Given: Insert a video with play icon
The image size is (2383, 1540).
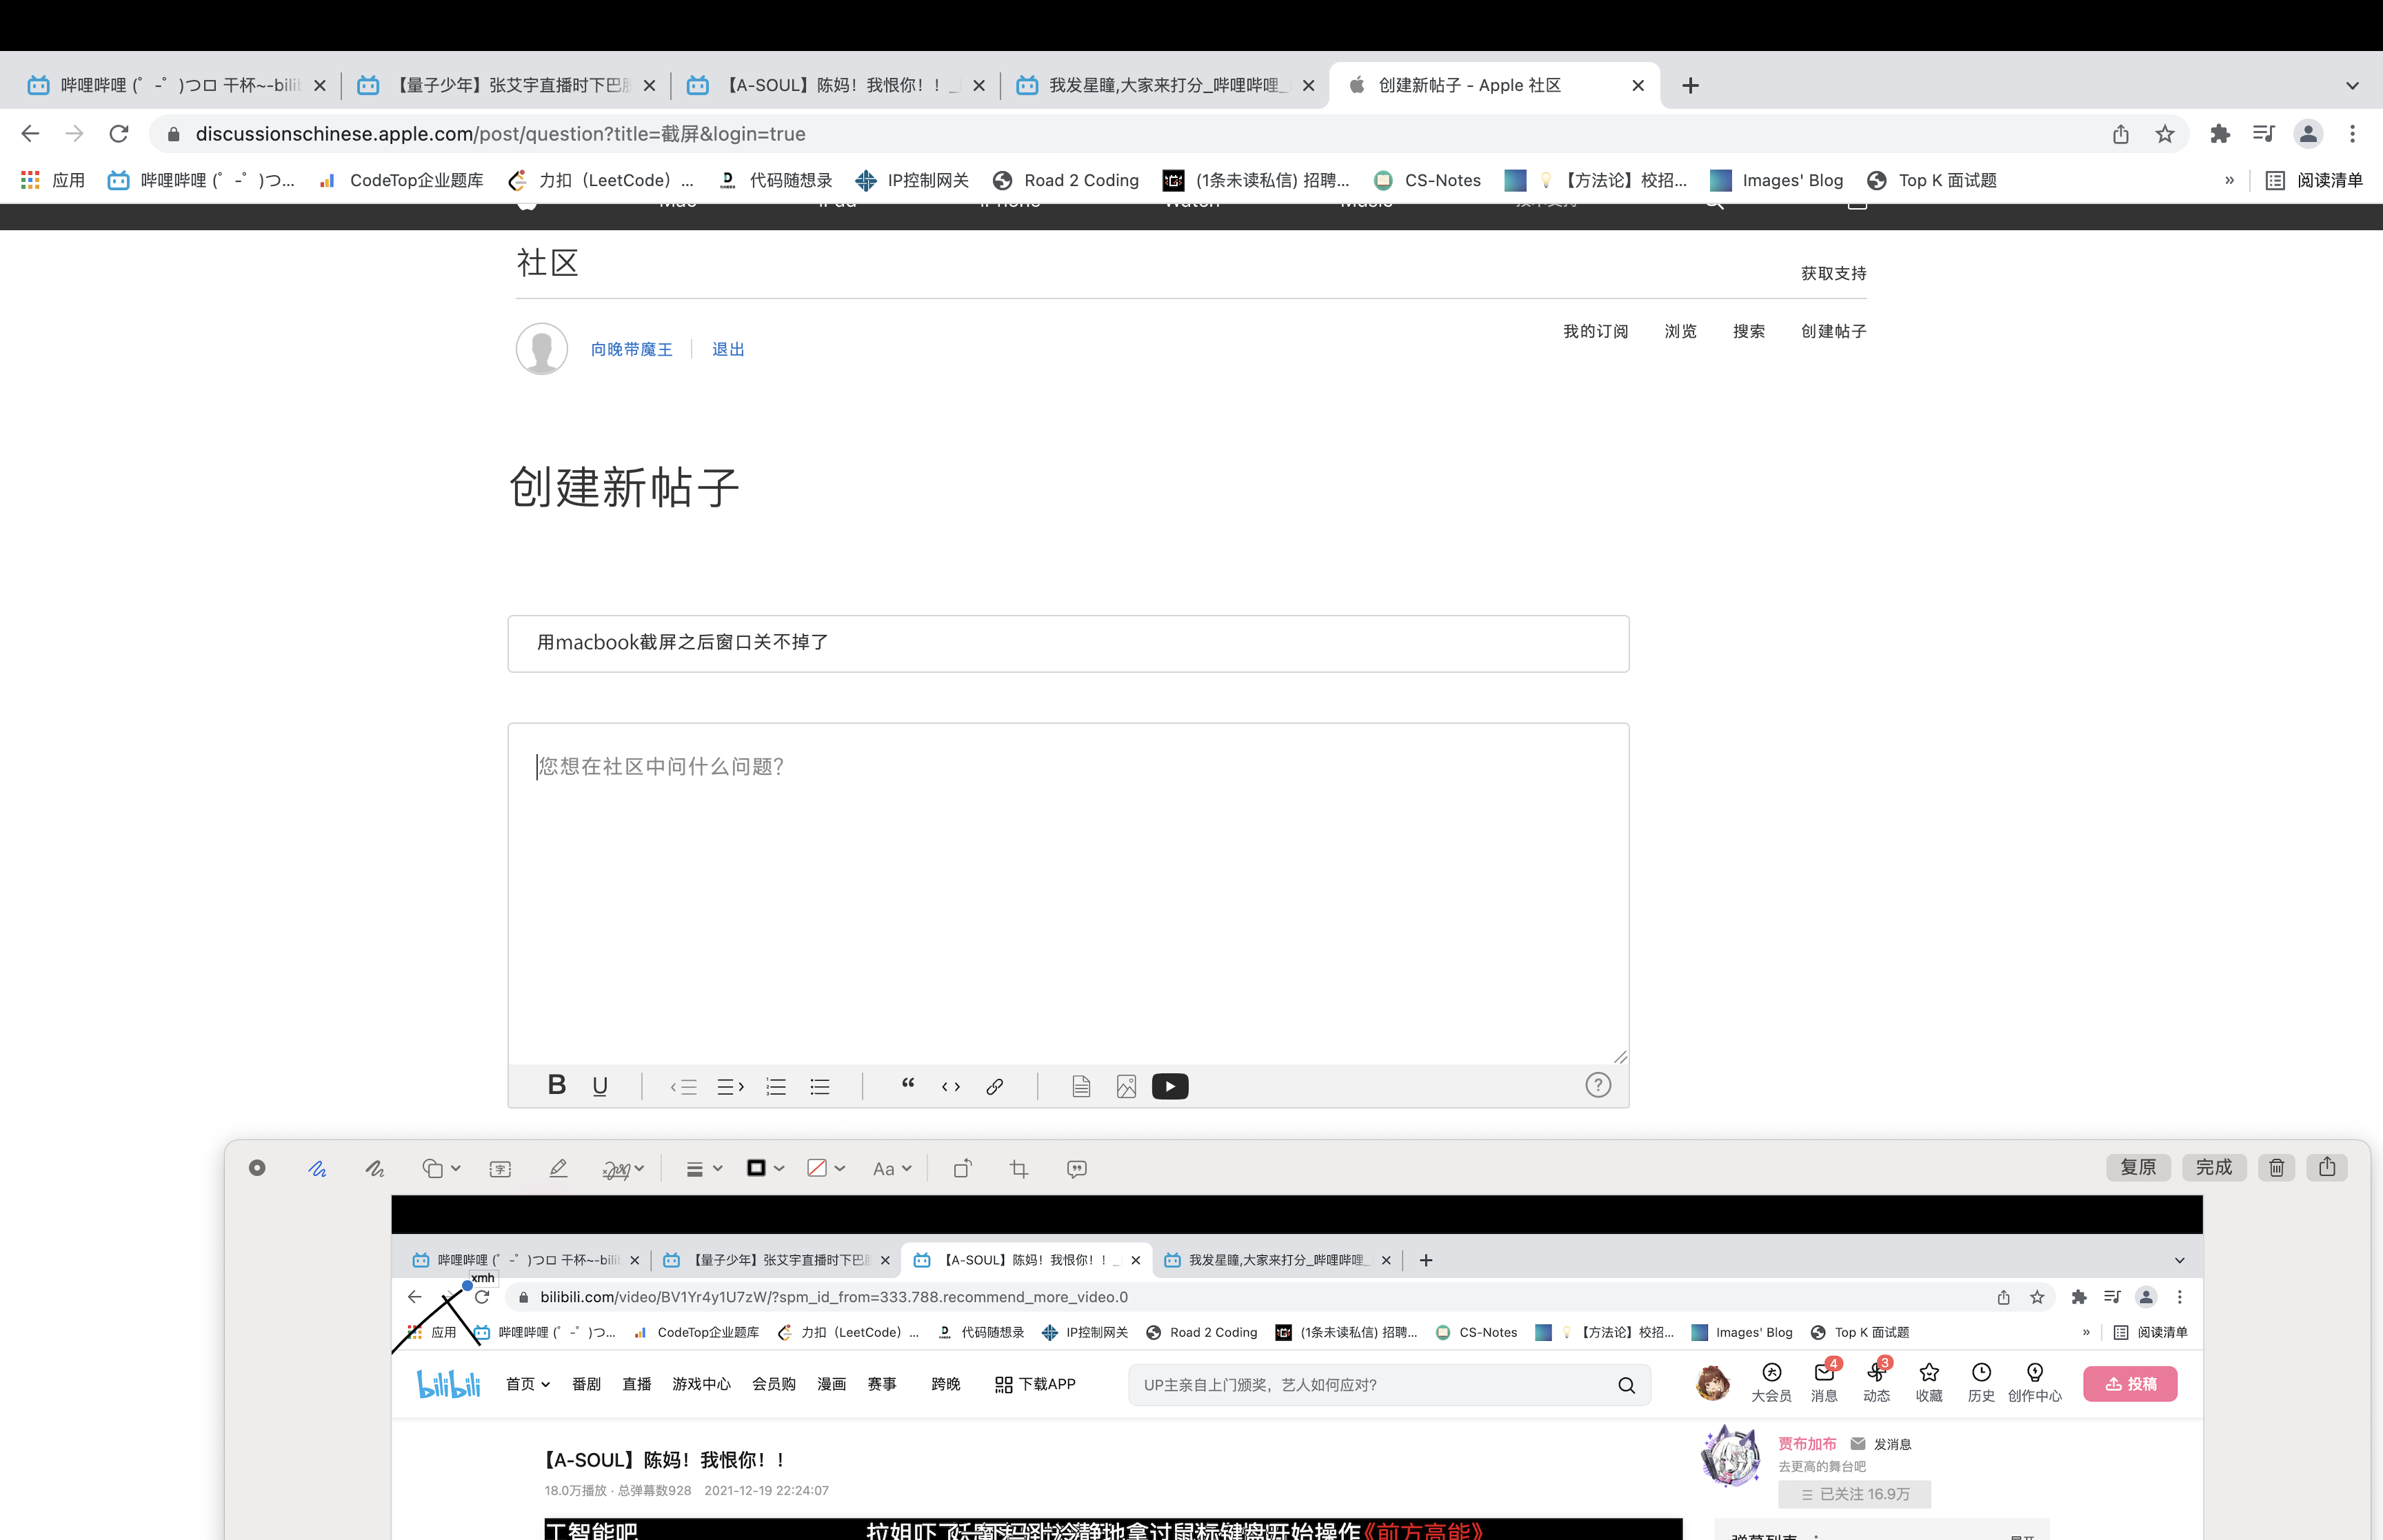Looking at the screenshot, I should point(1169,1086).
